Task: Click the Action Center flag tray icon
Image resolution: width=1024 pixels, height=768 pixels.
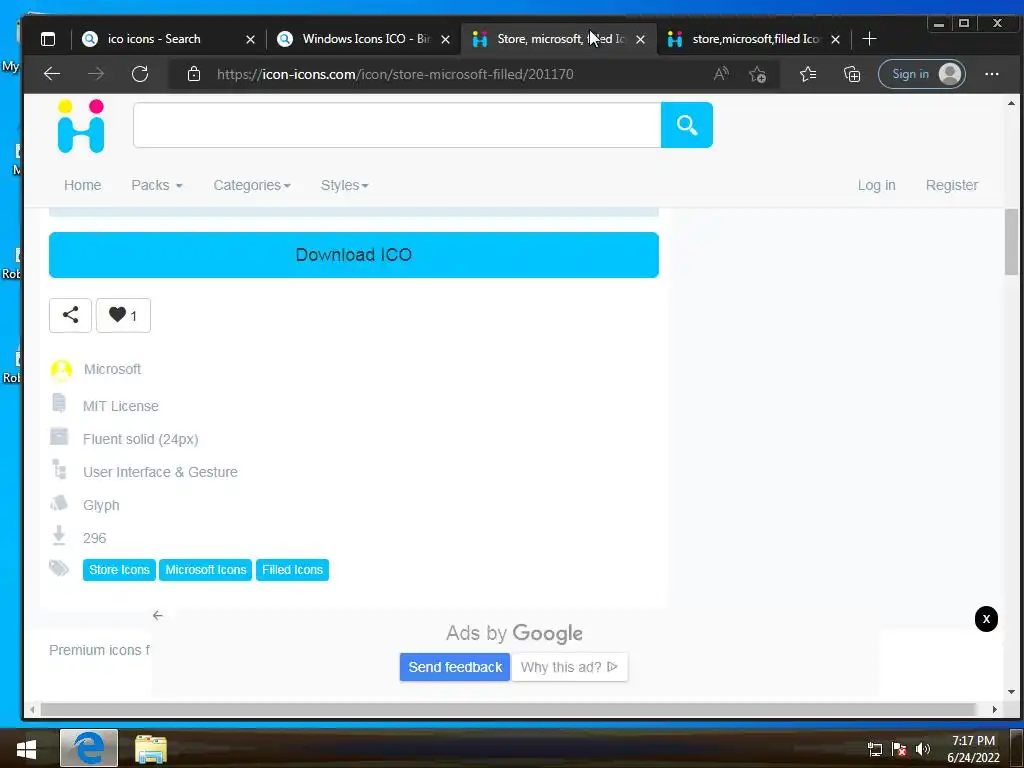Action: (x=899, y=749)
